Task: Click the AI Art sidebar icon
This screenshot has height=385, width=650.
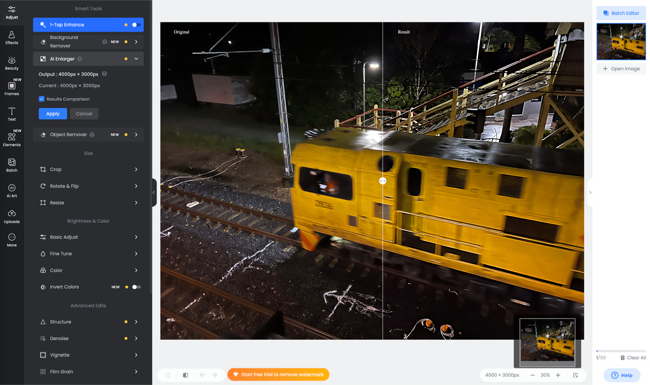Action: (x=12, y=191)
